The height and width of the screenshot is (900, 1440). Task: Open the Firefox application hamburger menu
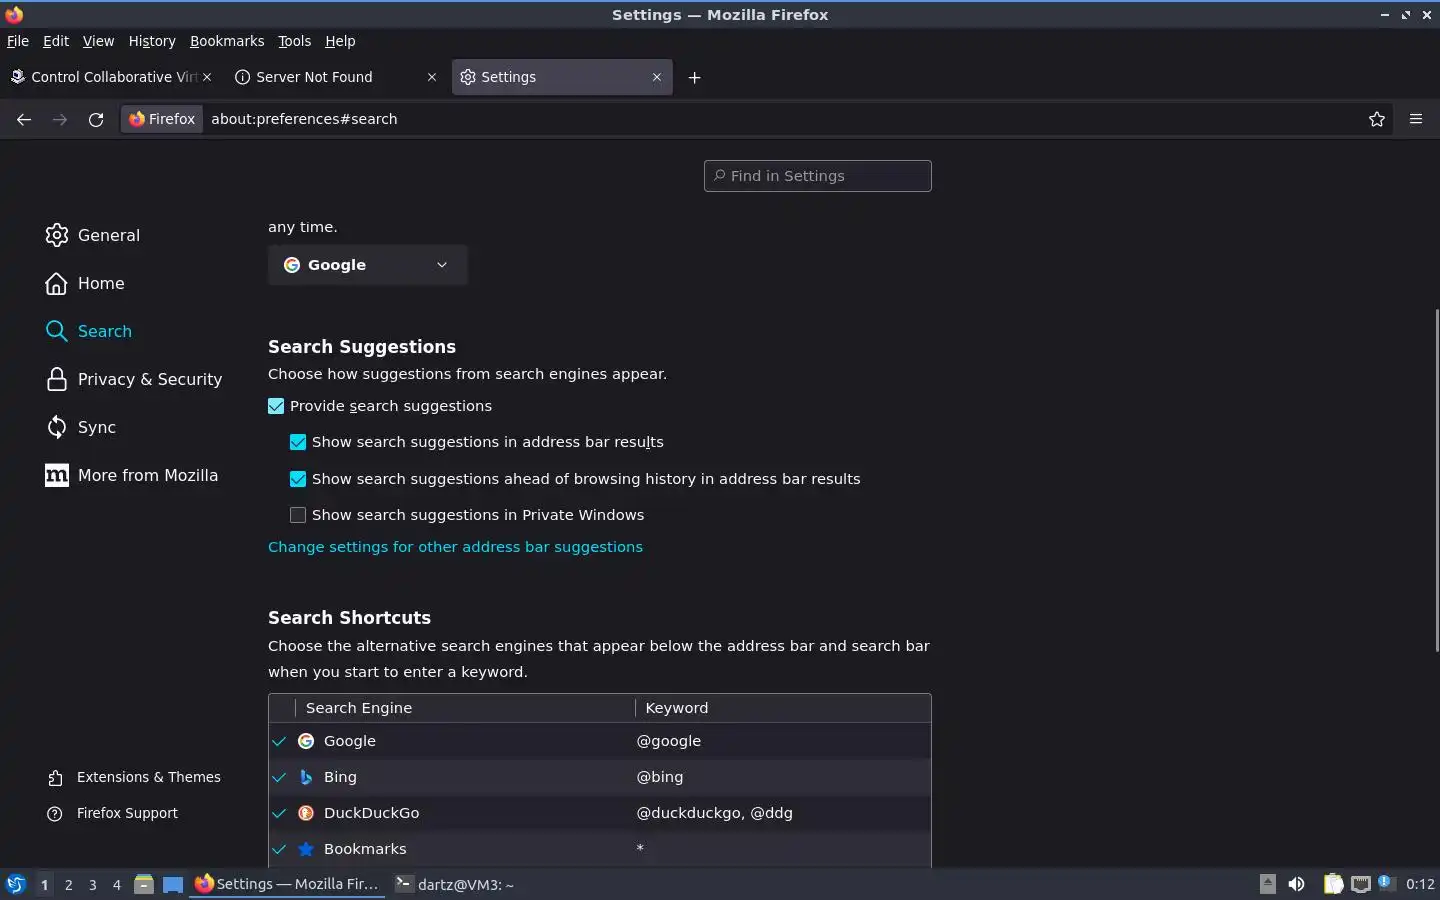(x=1416, y=119)
